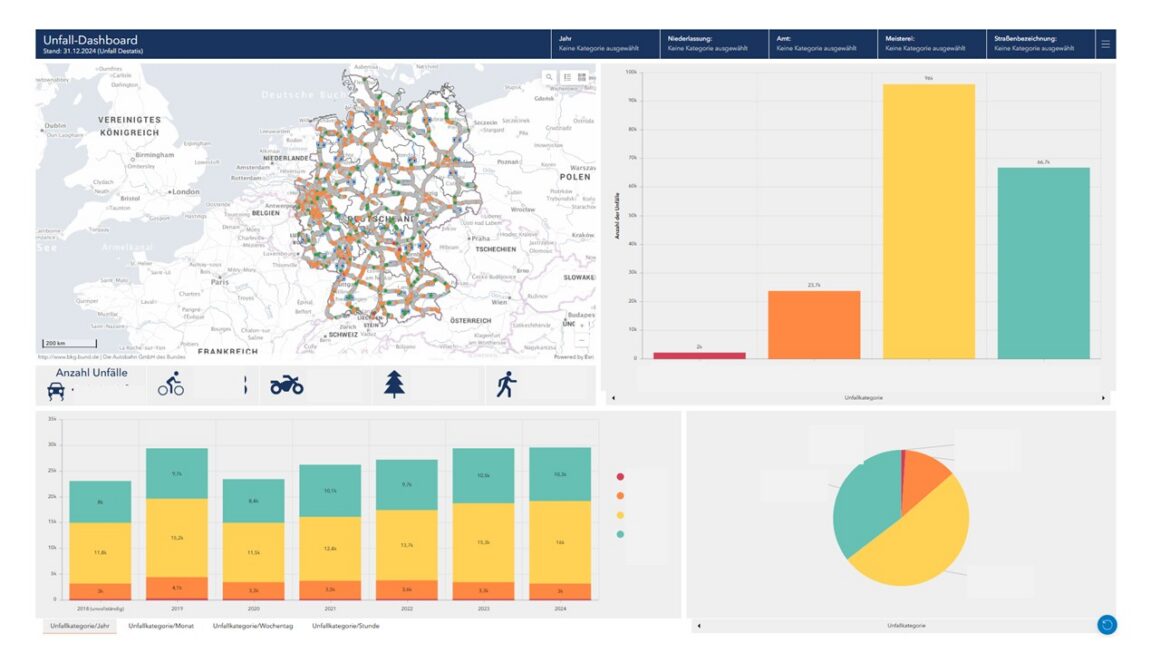Open the Straßenbezeichnung filter dropdown
Image resolution: width=1160 pixels, height=653 pixels.
[x=1040, y=44]
